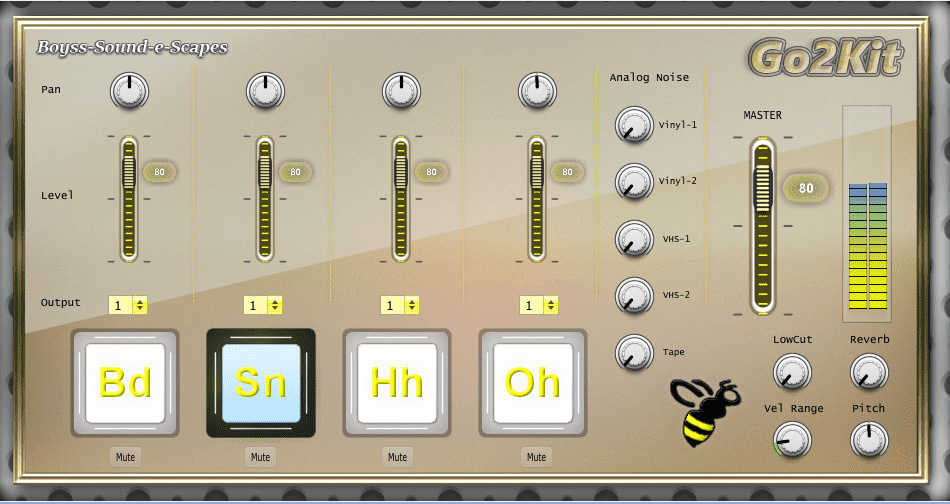Click the Bd bass drum pad
The width and height of the screenshot is (950, 504).
[125, 383]
